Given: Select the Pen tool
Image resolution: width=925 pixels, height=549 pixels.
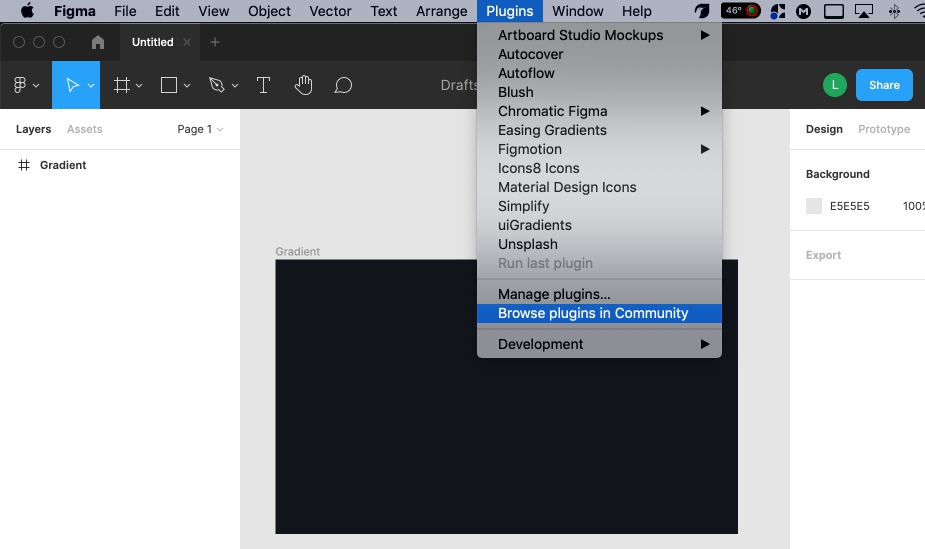Looking at the screenshot, I should coord(217,85).
